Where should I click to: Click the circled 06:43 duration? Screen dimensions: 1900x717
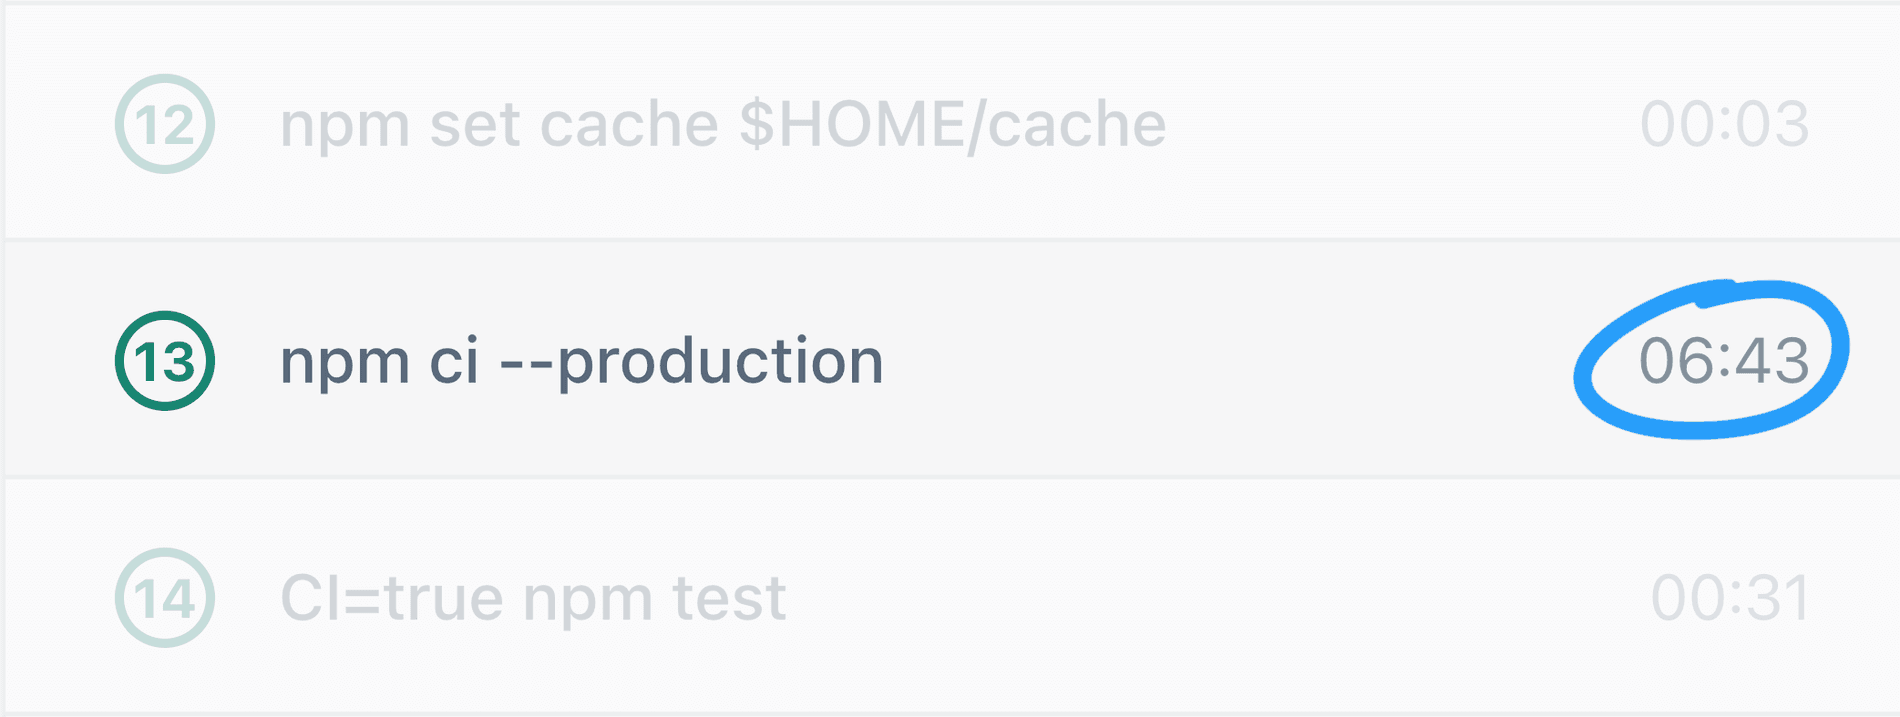(1724, 361)
